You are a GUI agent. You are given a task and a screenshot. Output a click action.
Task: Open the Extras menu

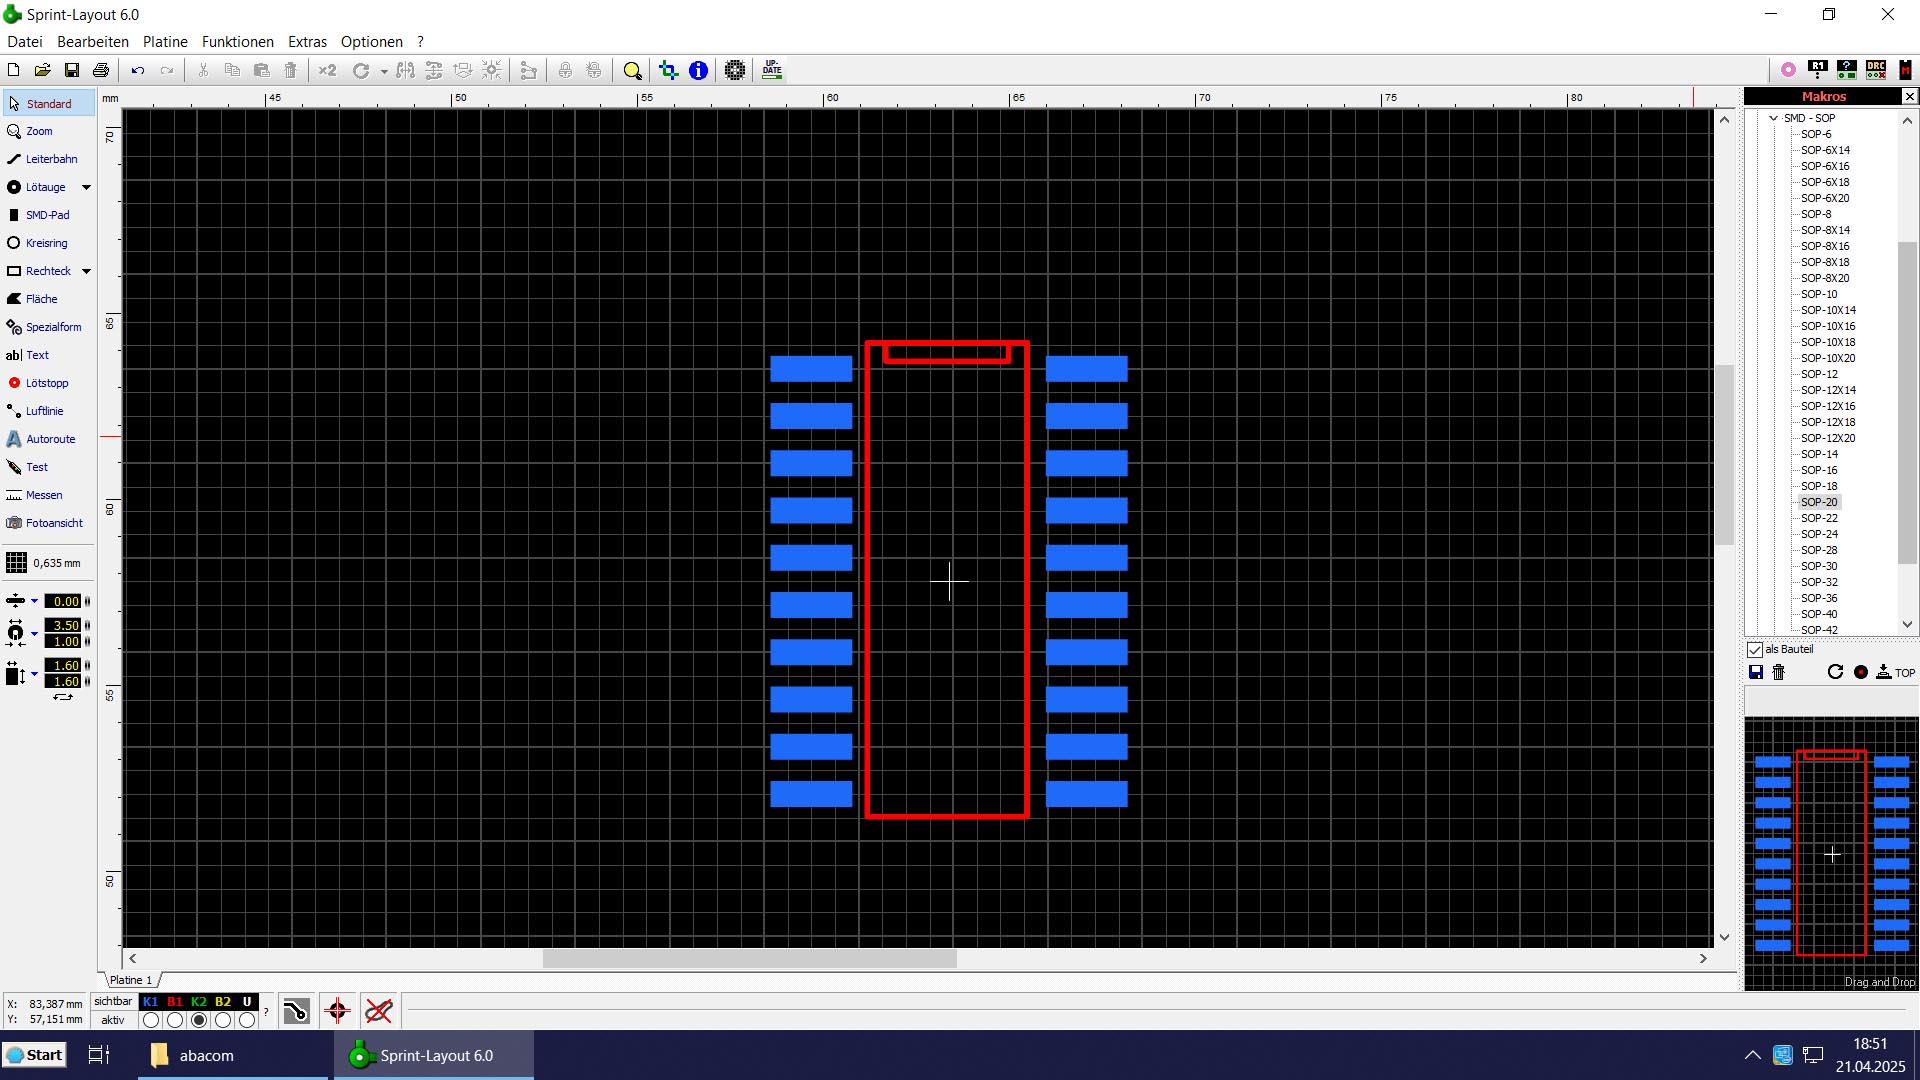307,42
